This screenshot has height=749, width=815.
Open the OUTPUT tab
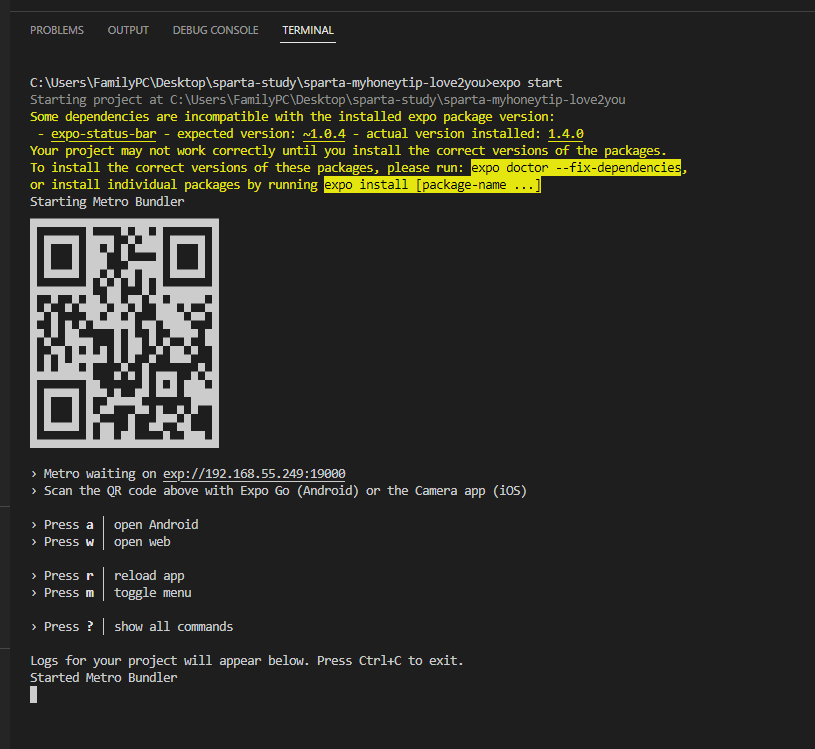point(128,30)
